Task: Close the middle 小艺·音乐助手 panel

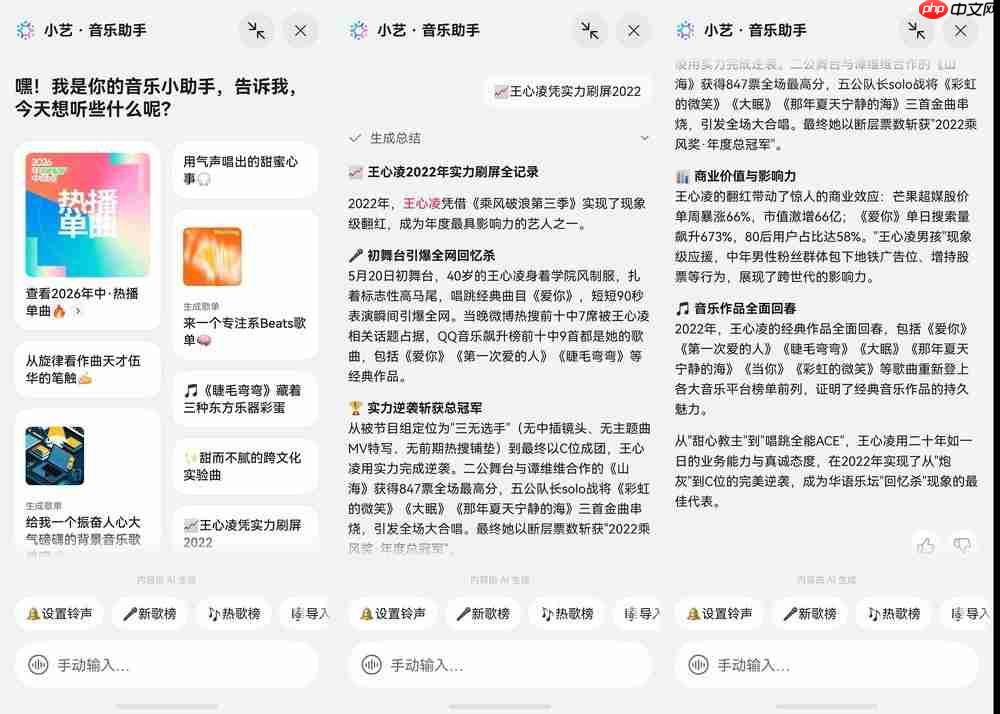Action: [633, 31]
